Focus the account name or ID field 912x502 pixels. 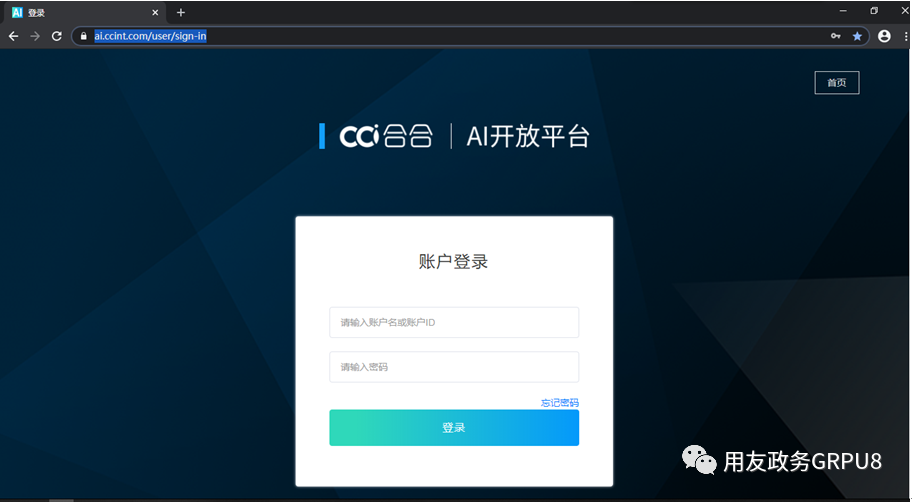(x=454, y=322)
